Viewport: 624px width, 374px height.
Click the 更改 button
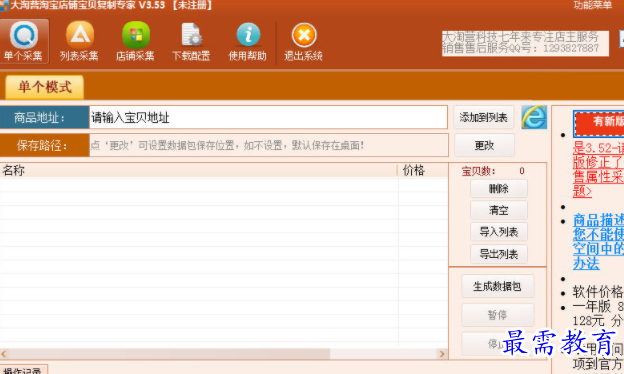(x=484, y=145)
